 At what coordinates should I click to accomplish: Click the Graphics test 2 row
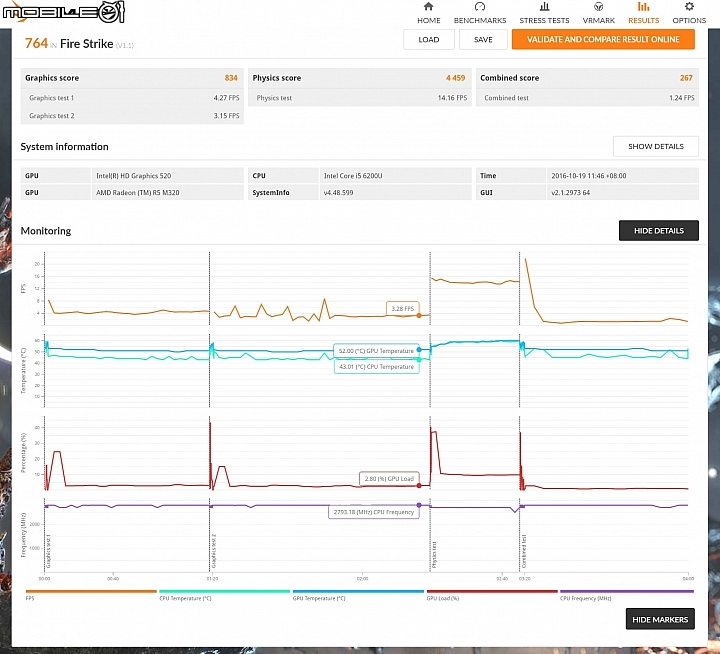click(132, 116)
